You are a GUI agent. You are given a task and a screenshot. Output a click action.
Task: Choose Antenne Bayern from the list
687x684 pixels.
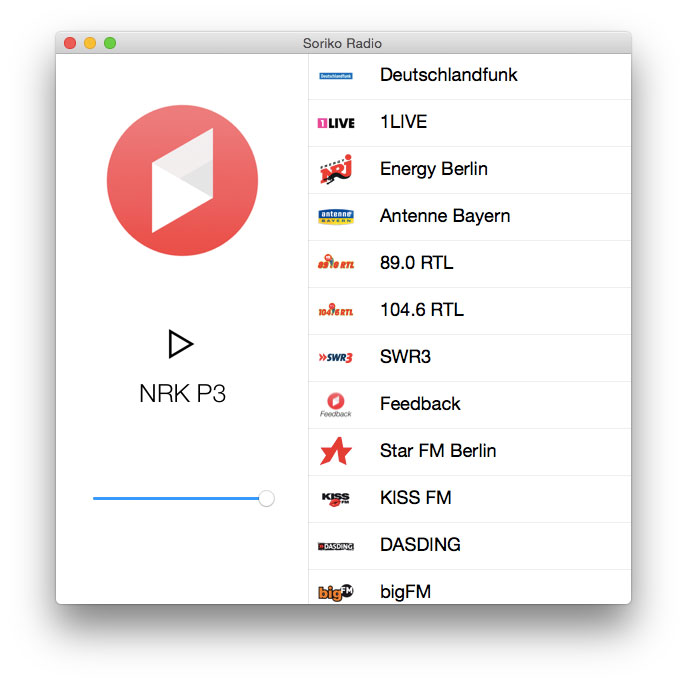pos(445,216)
